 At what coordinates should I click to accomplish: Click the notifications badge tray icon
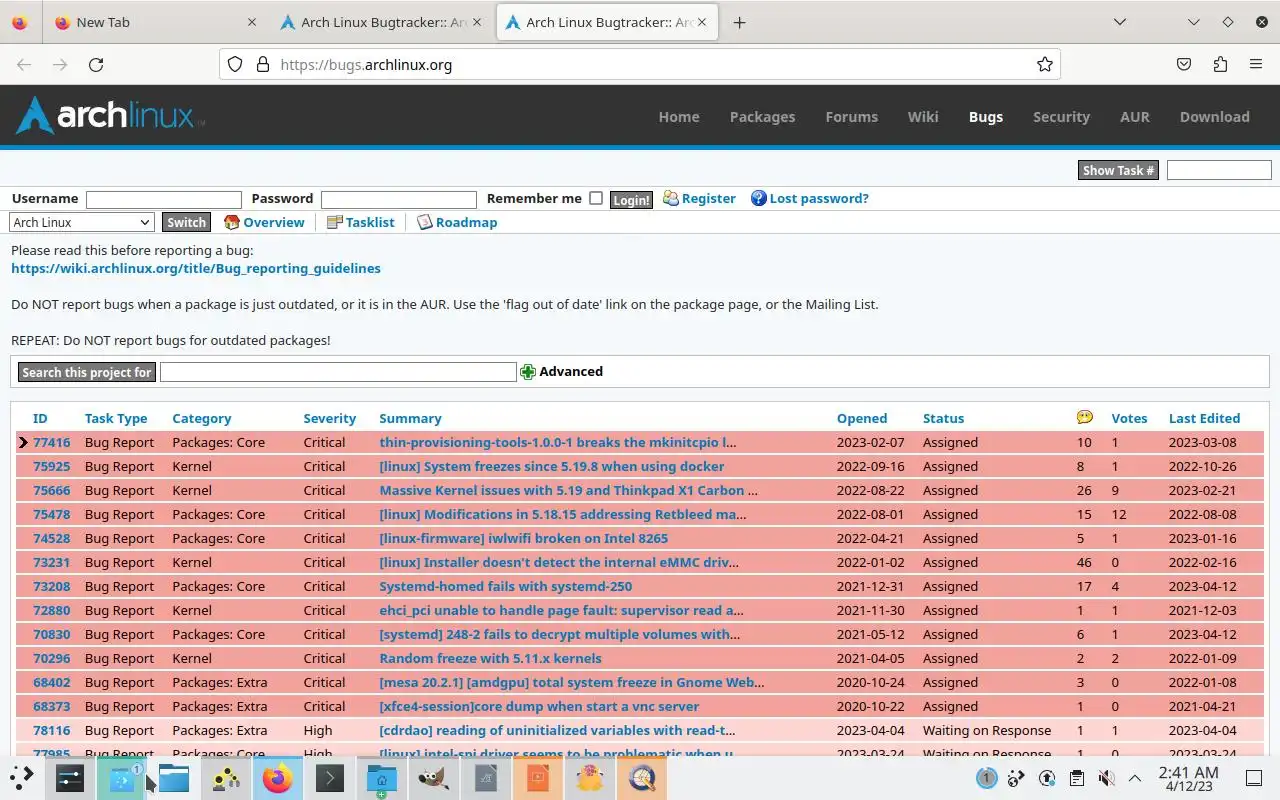pyautogui.click(x=986, y=778)
